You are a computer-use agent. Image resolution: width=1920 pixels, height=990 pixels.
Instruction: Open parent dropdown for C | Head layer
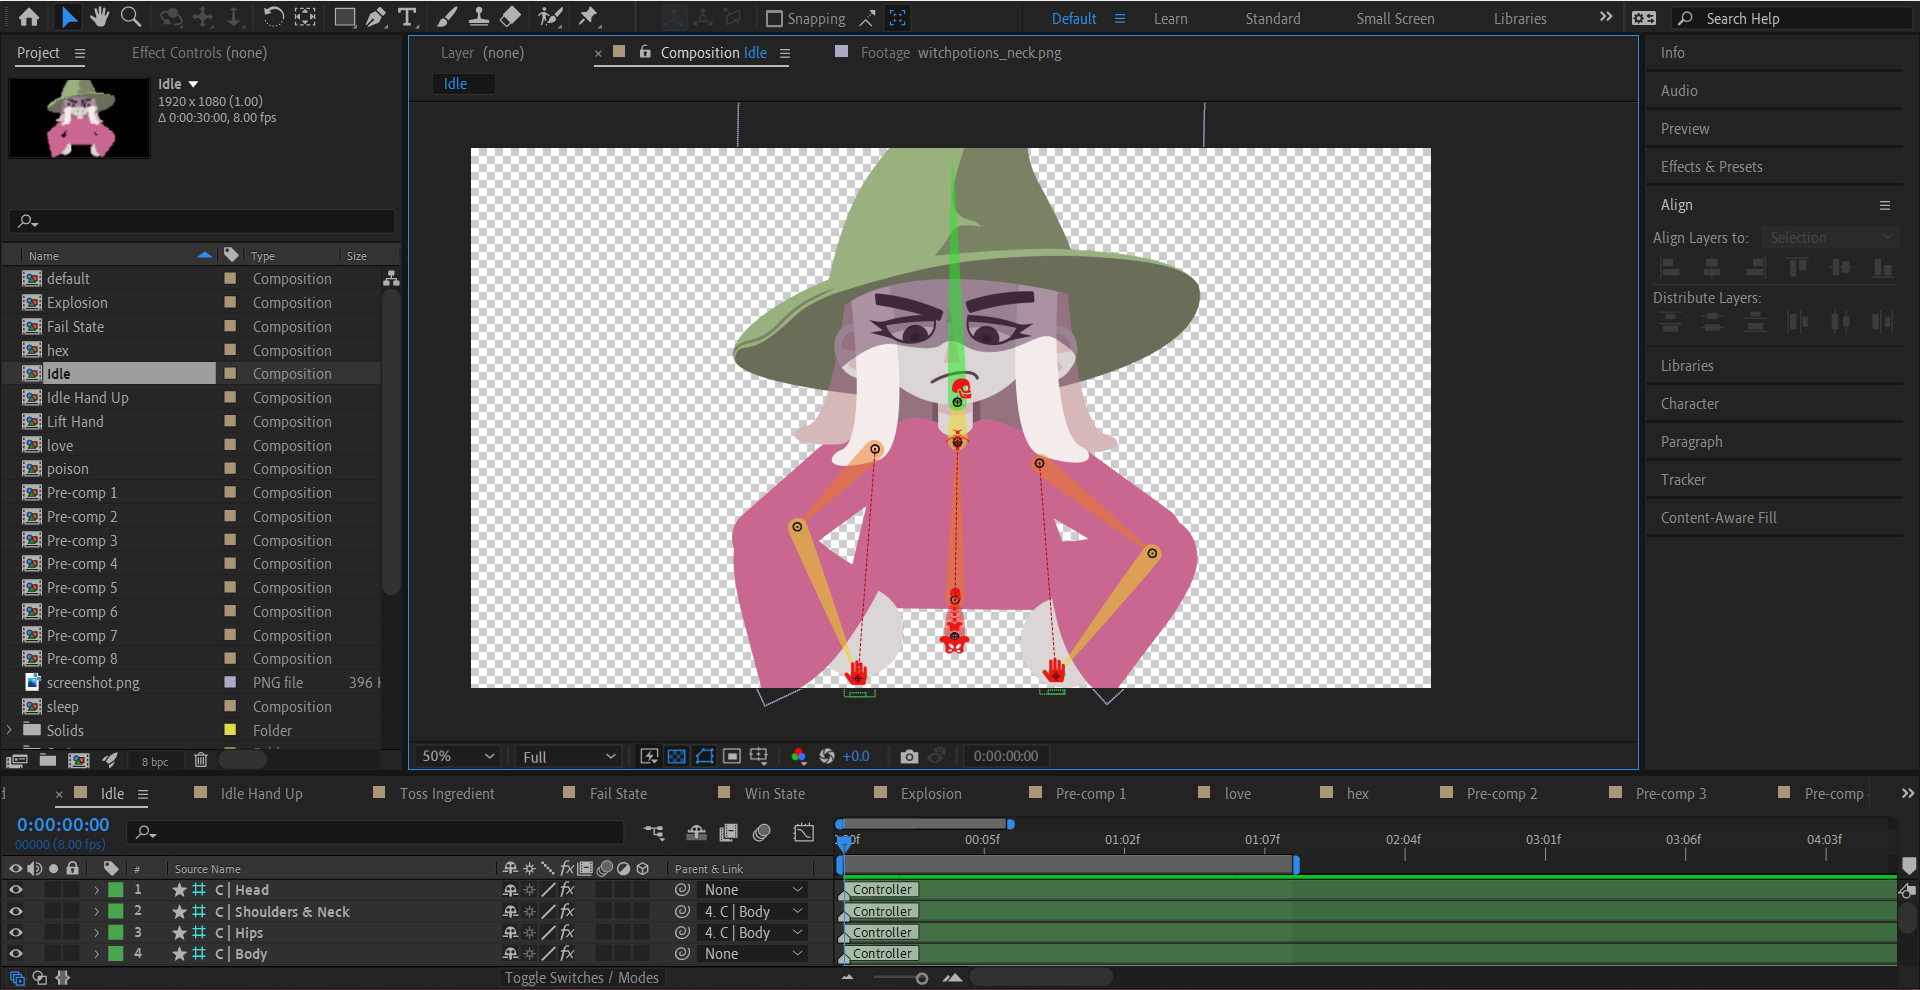point(753,890)
